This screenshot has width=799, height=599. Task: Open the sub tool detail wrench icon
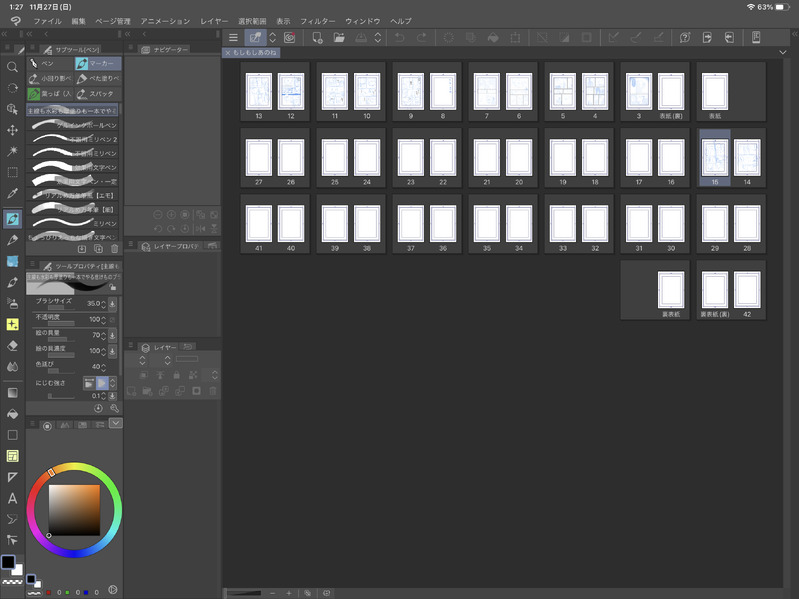[x=114, y=408]
